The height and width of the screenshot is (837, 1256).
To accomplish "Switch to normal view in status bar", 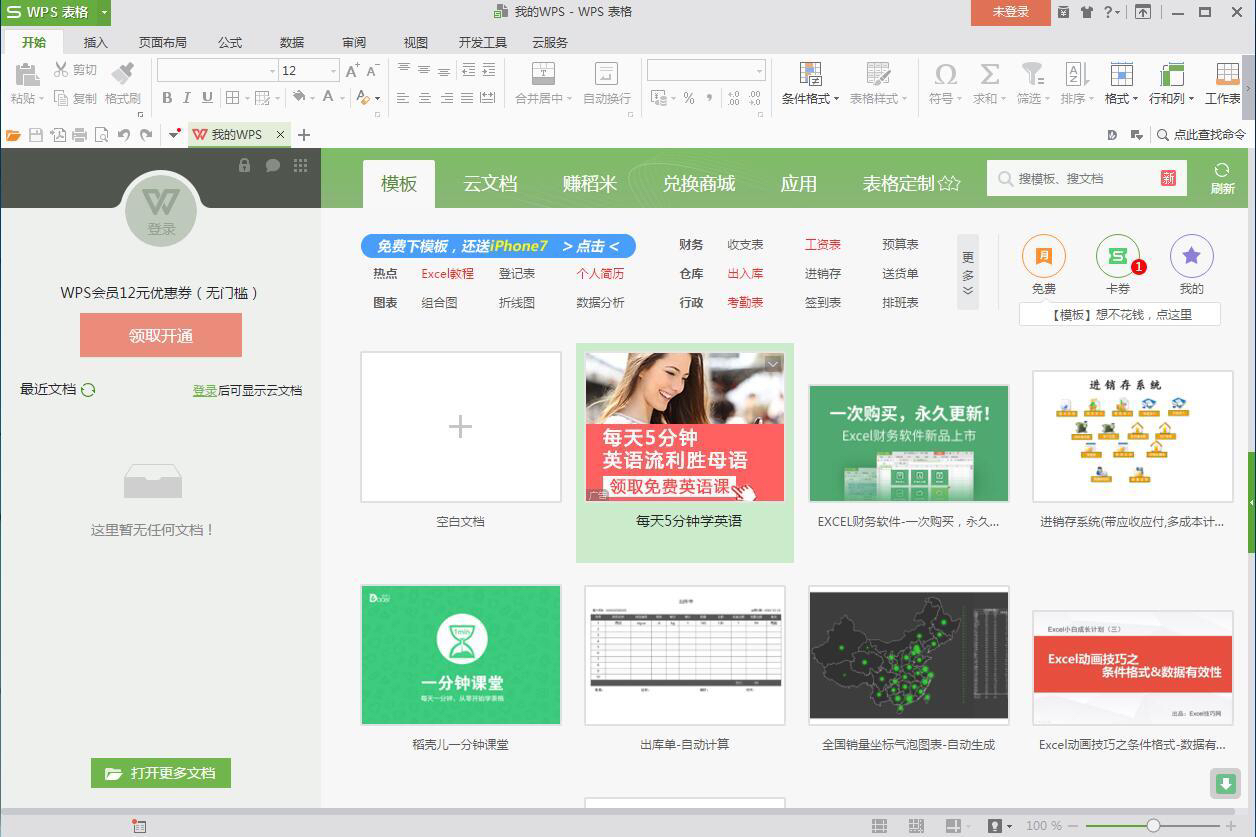I will 879,826.
